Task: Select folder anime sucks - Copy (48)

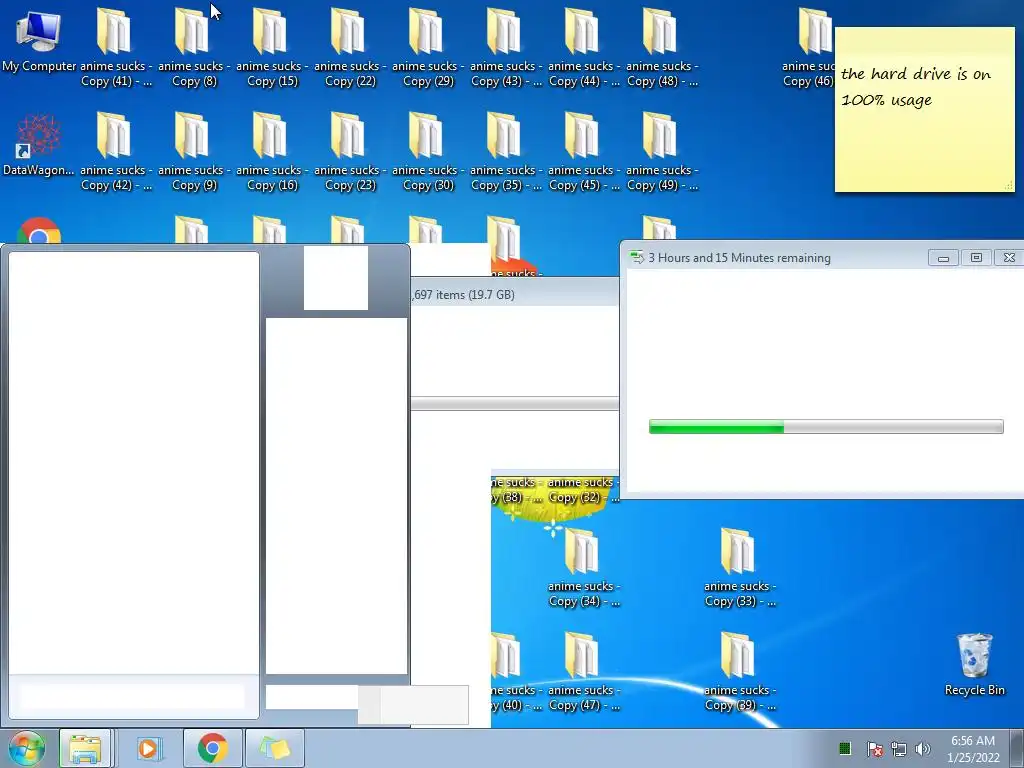Action: (x=662, y=47)
